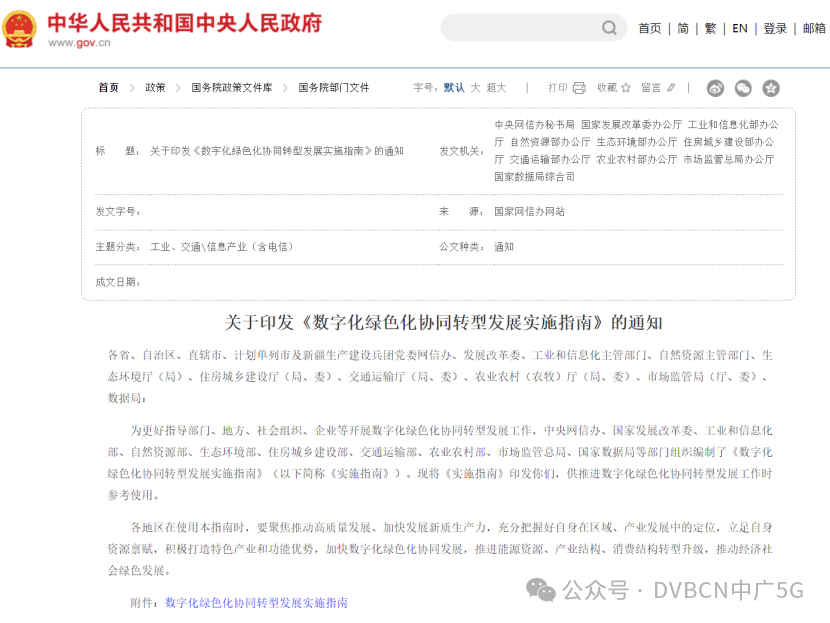Viewport: 830px width, 623px height.
Task: Switch to simplified Chinese 简
Action: 683,28
